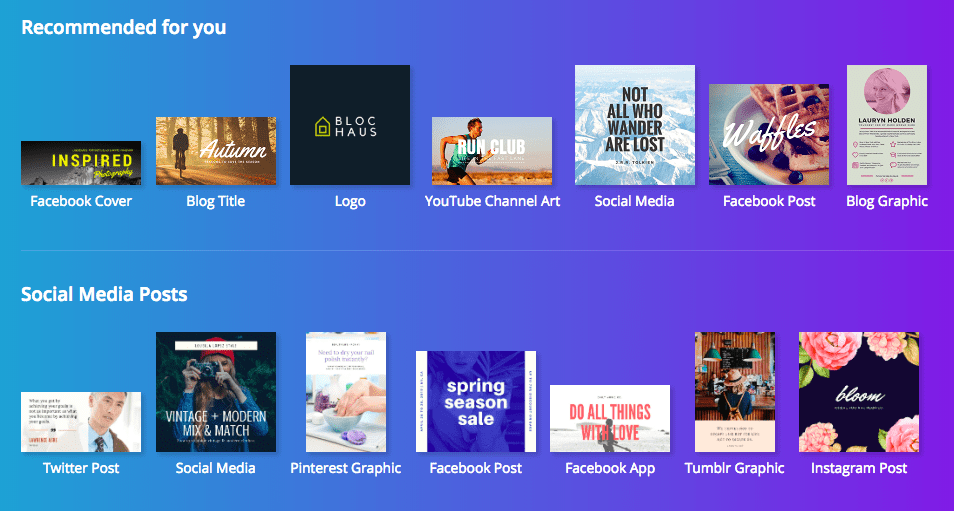954x511 pixels.
Task: Choose the Bloom Instagram Post thumbnail
Action: tap(859, 392)
